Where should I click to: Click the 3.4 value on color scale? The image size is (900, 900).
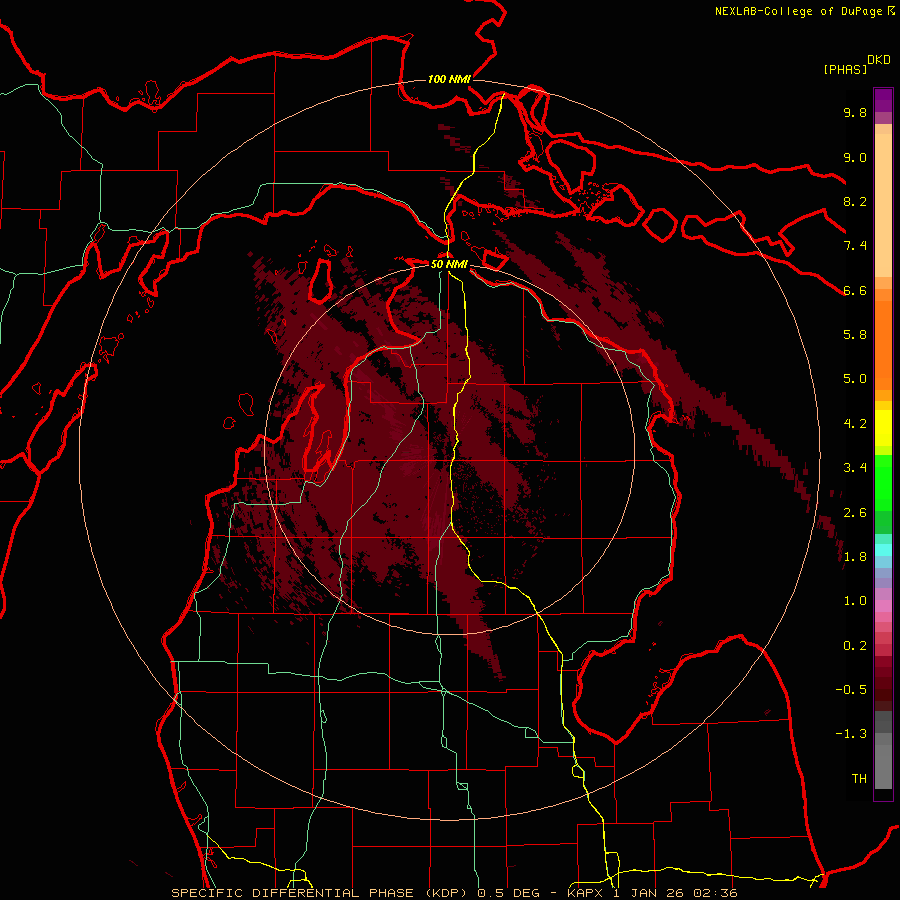tap(855, 468)
